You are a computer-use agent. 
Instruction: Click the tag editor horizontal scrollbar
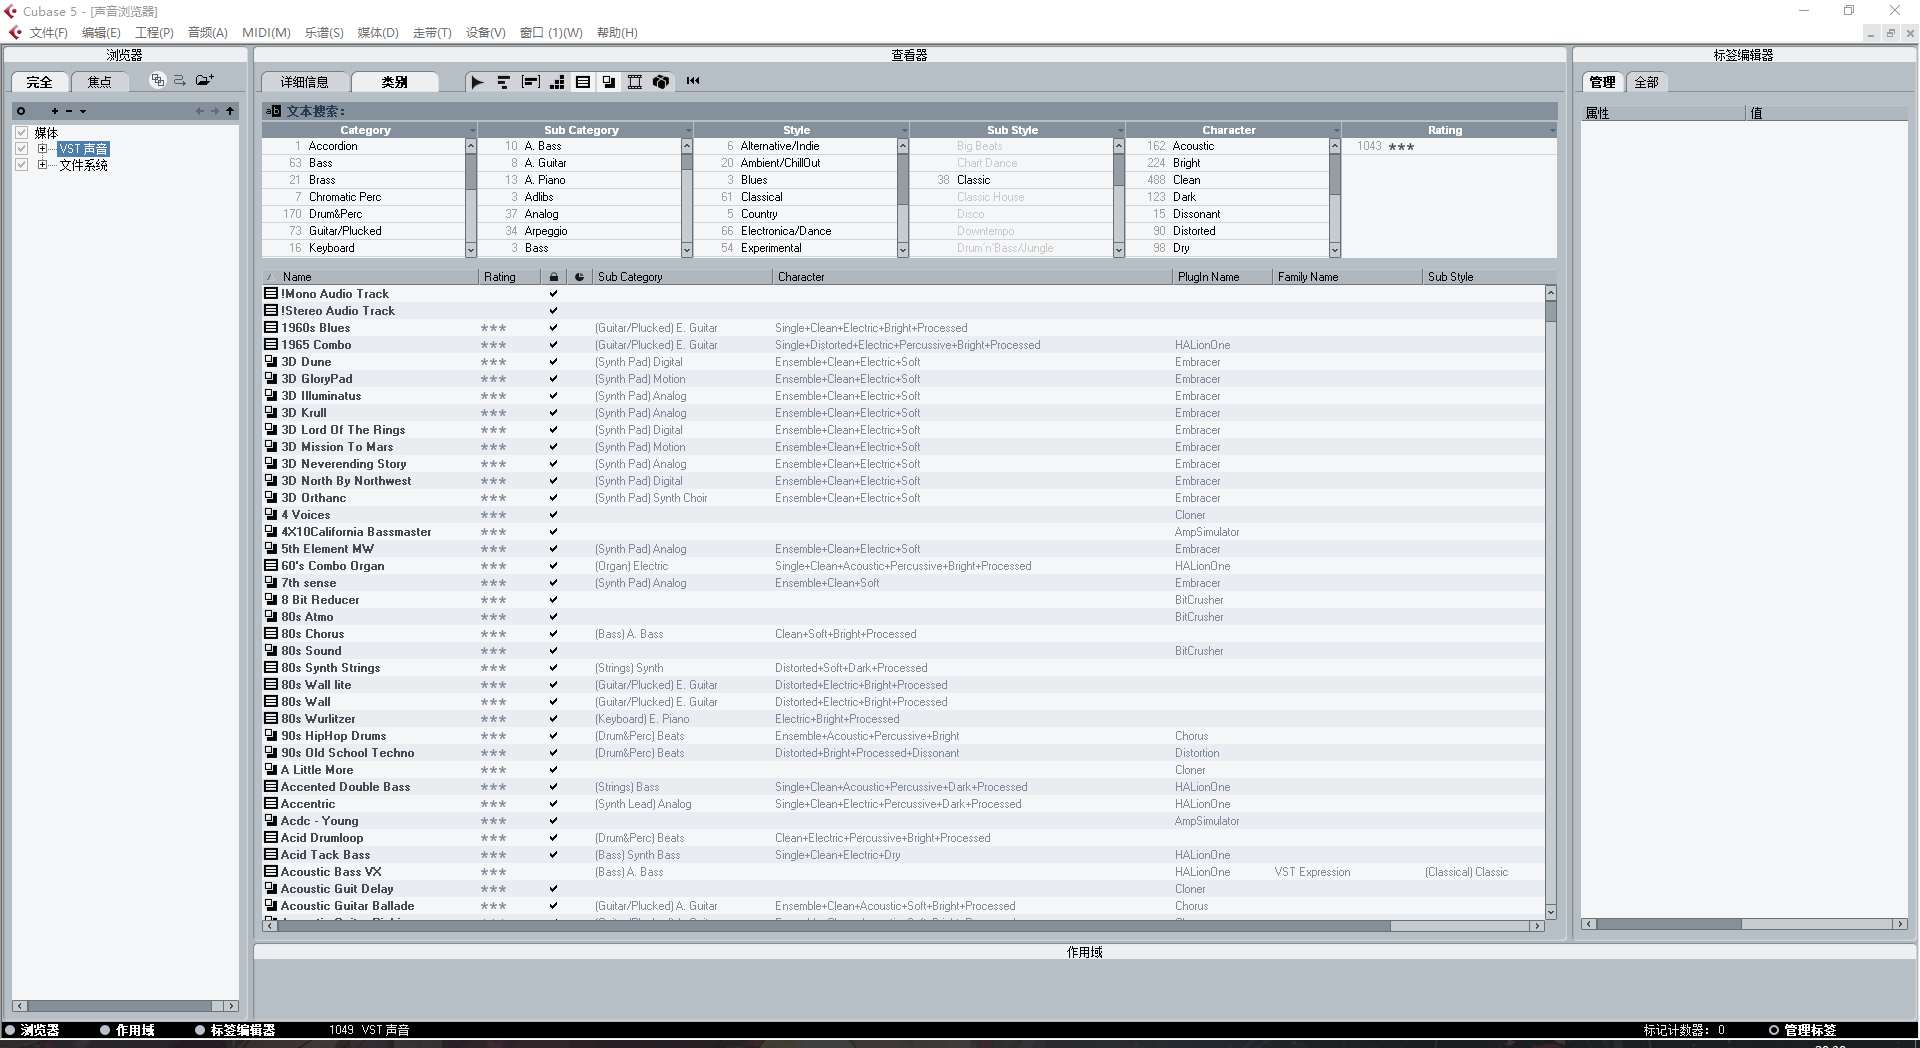[x=1744, y=924]
